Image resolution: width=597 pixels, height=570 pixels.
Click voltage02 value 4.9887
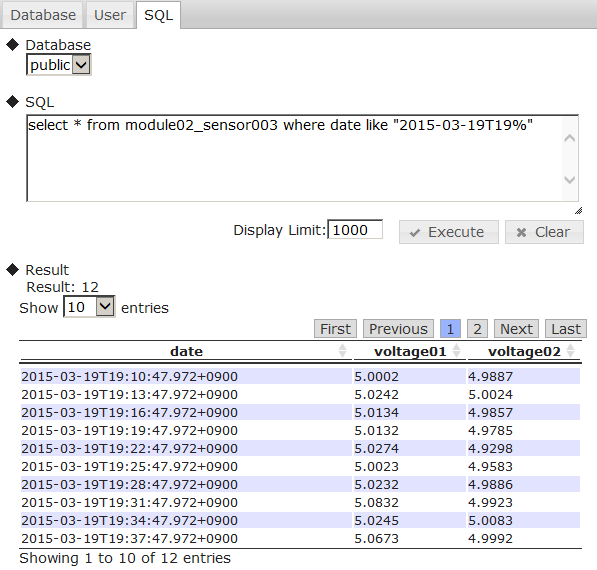click(x=490, y=376)
